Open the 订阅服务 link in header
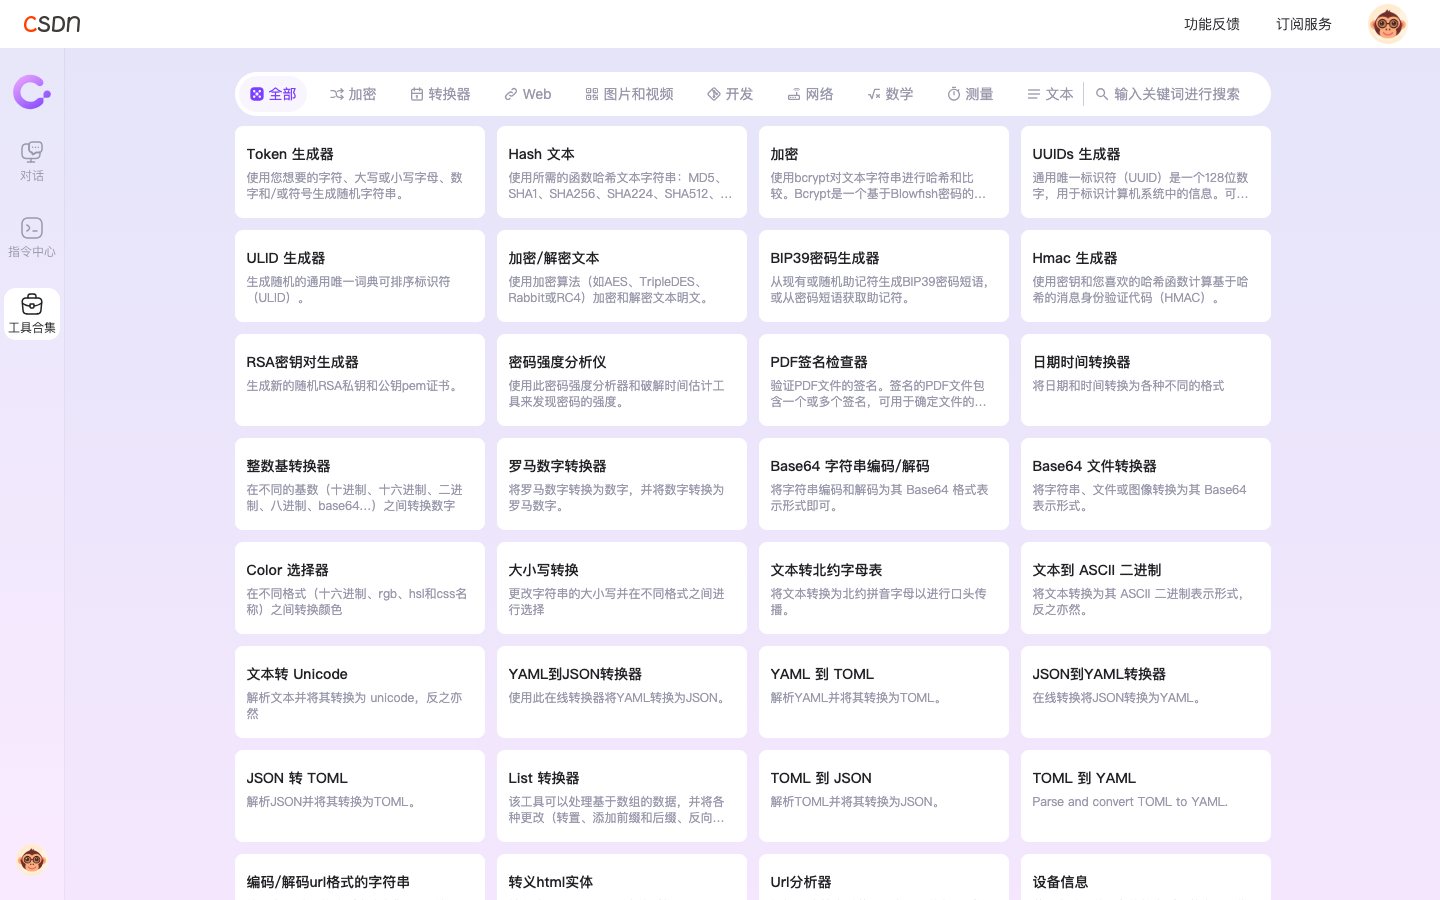1440x900 pixels. [x=1303, y=24]
